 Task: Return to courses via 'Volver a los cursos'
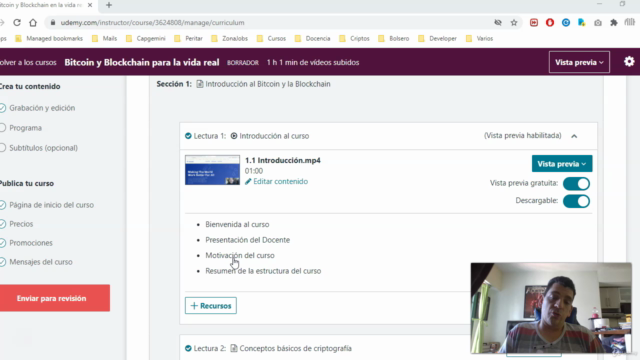(28, 62)
